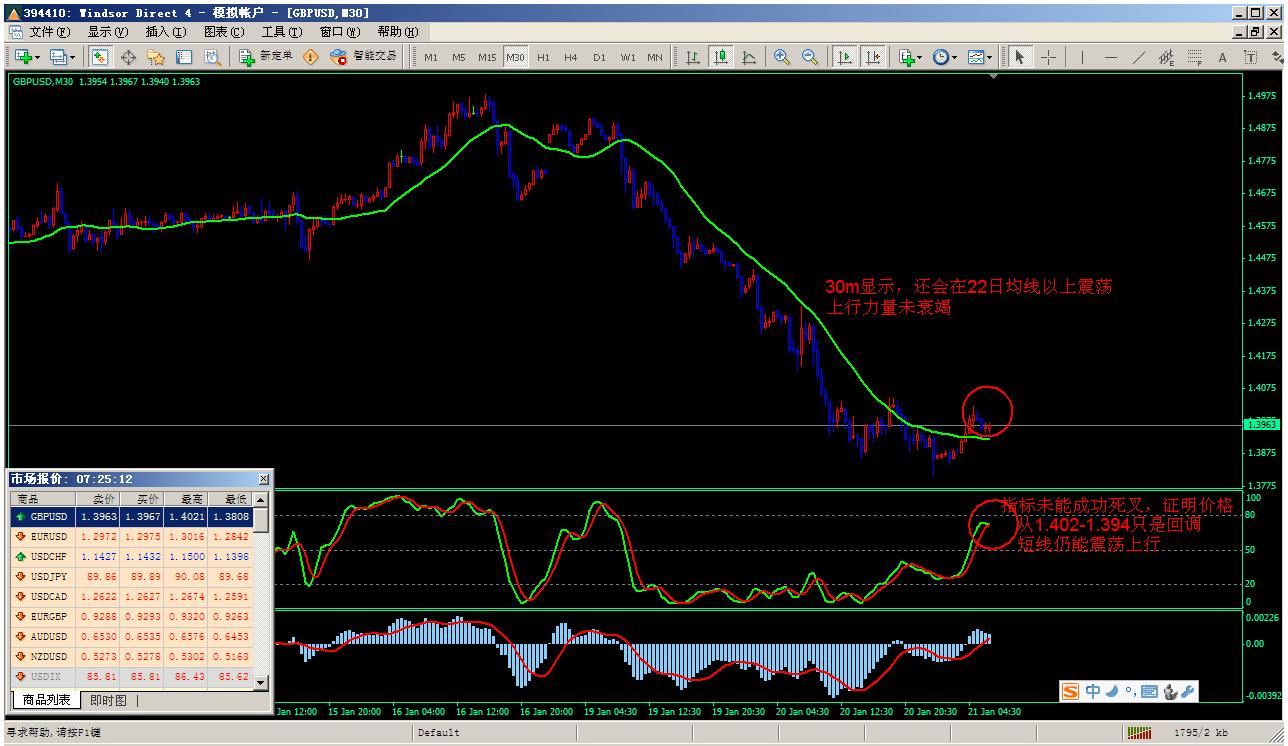Select the USDCAD symbol row
1288x746 pixels.
(131, 597)
